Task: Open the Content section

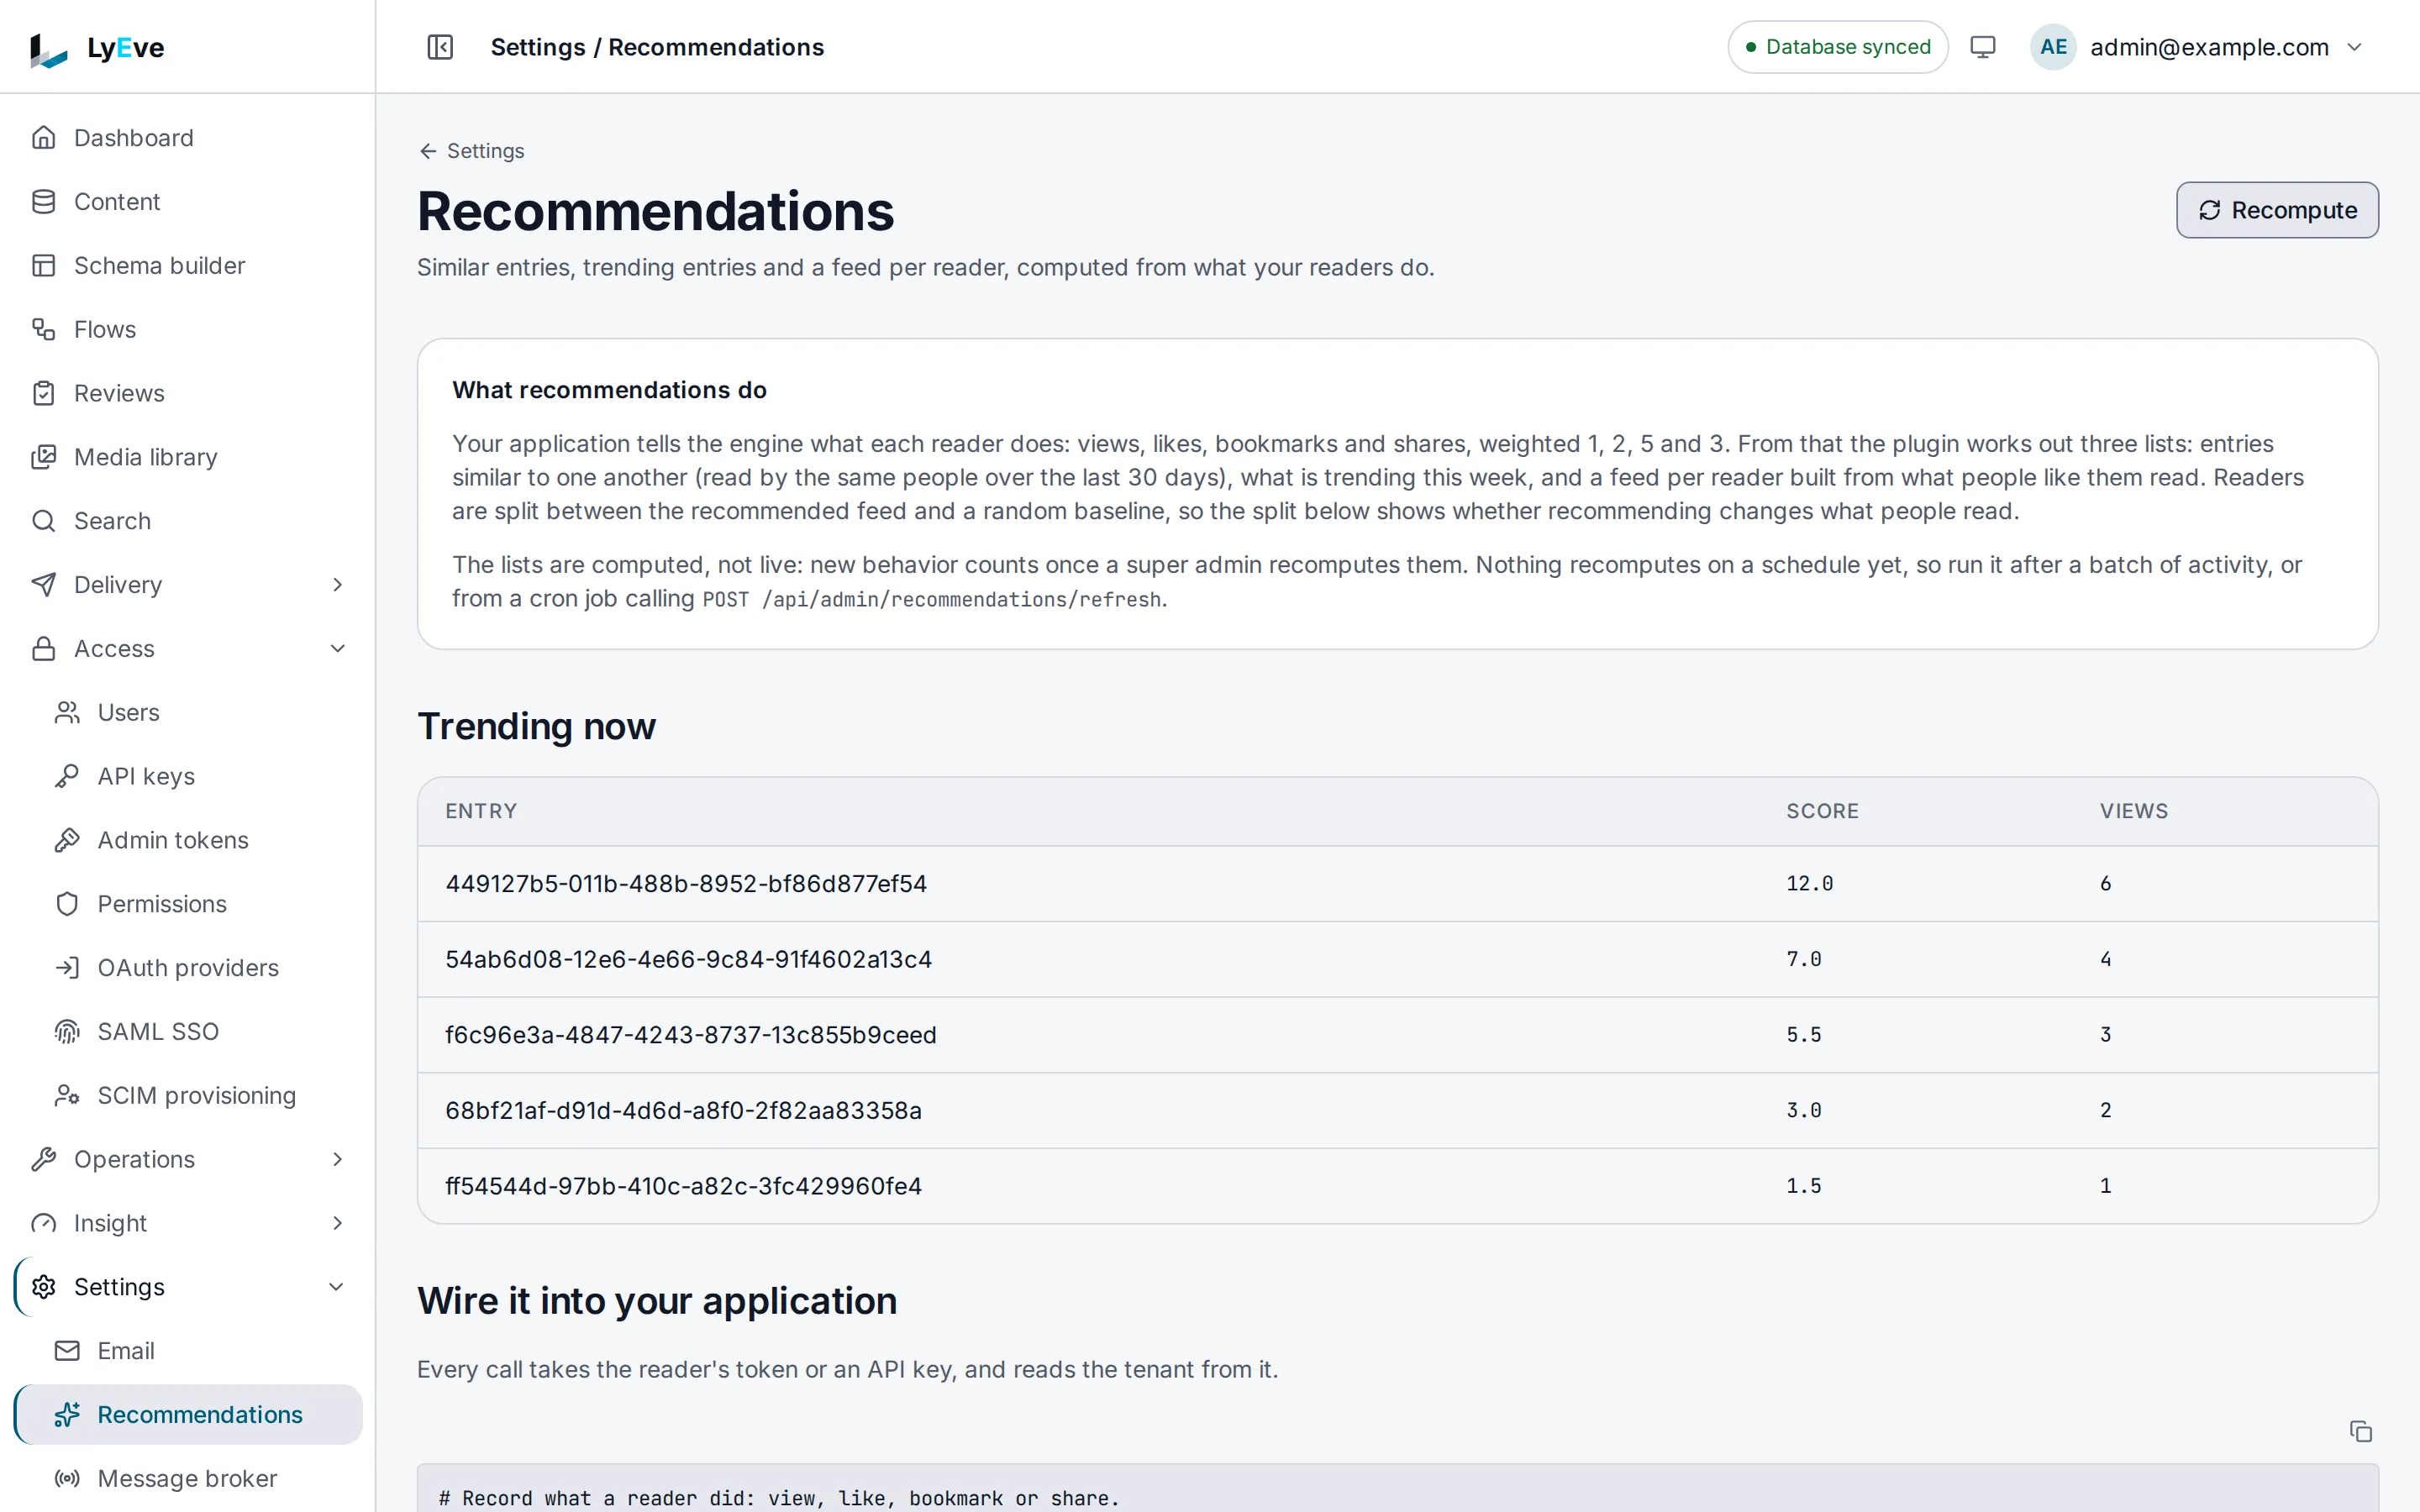Action: [188, 202]
